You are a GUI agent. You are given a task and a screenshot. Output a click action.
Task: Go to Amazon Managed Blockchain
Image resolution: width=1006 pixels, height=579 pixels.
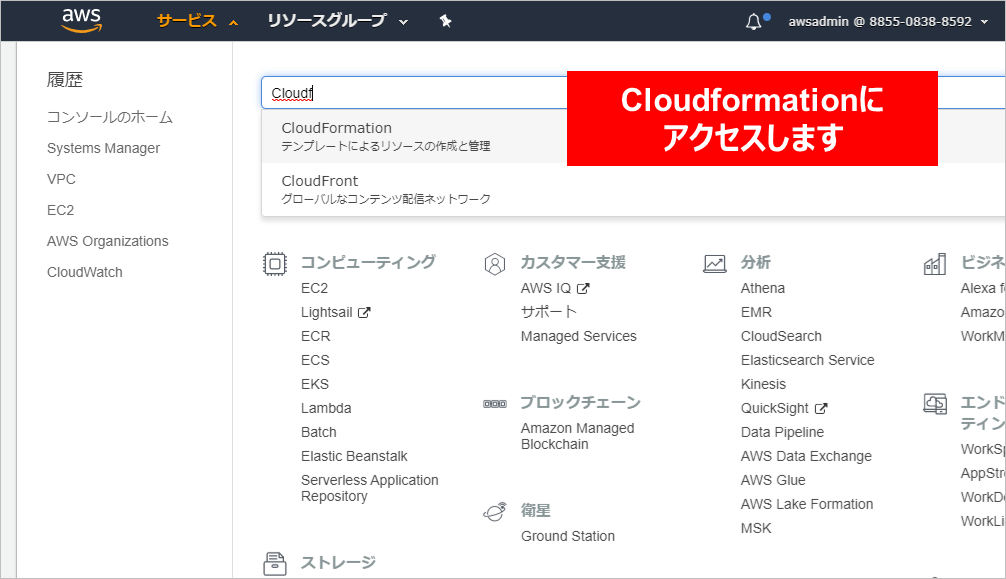tap(577, 436)
